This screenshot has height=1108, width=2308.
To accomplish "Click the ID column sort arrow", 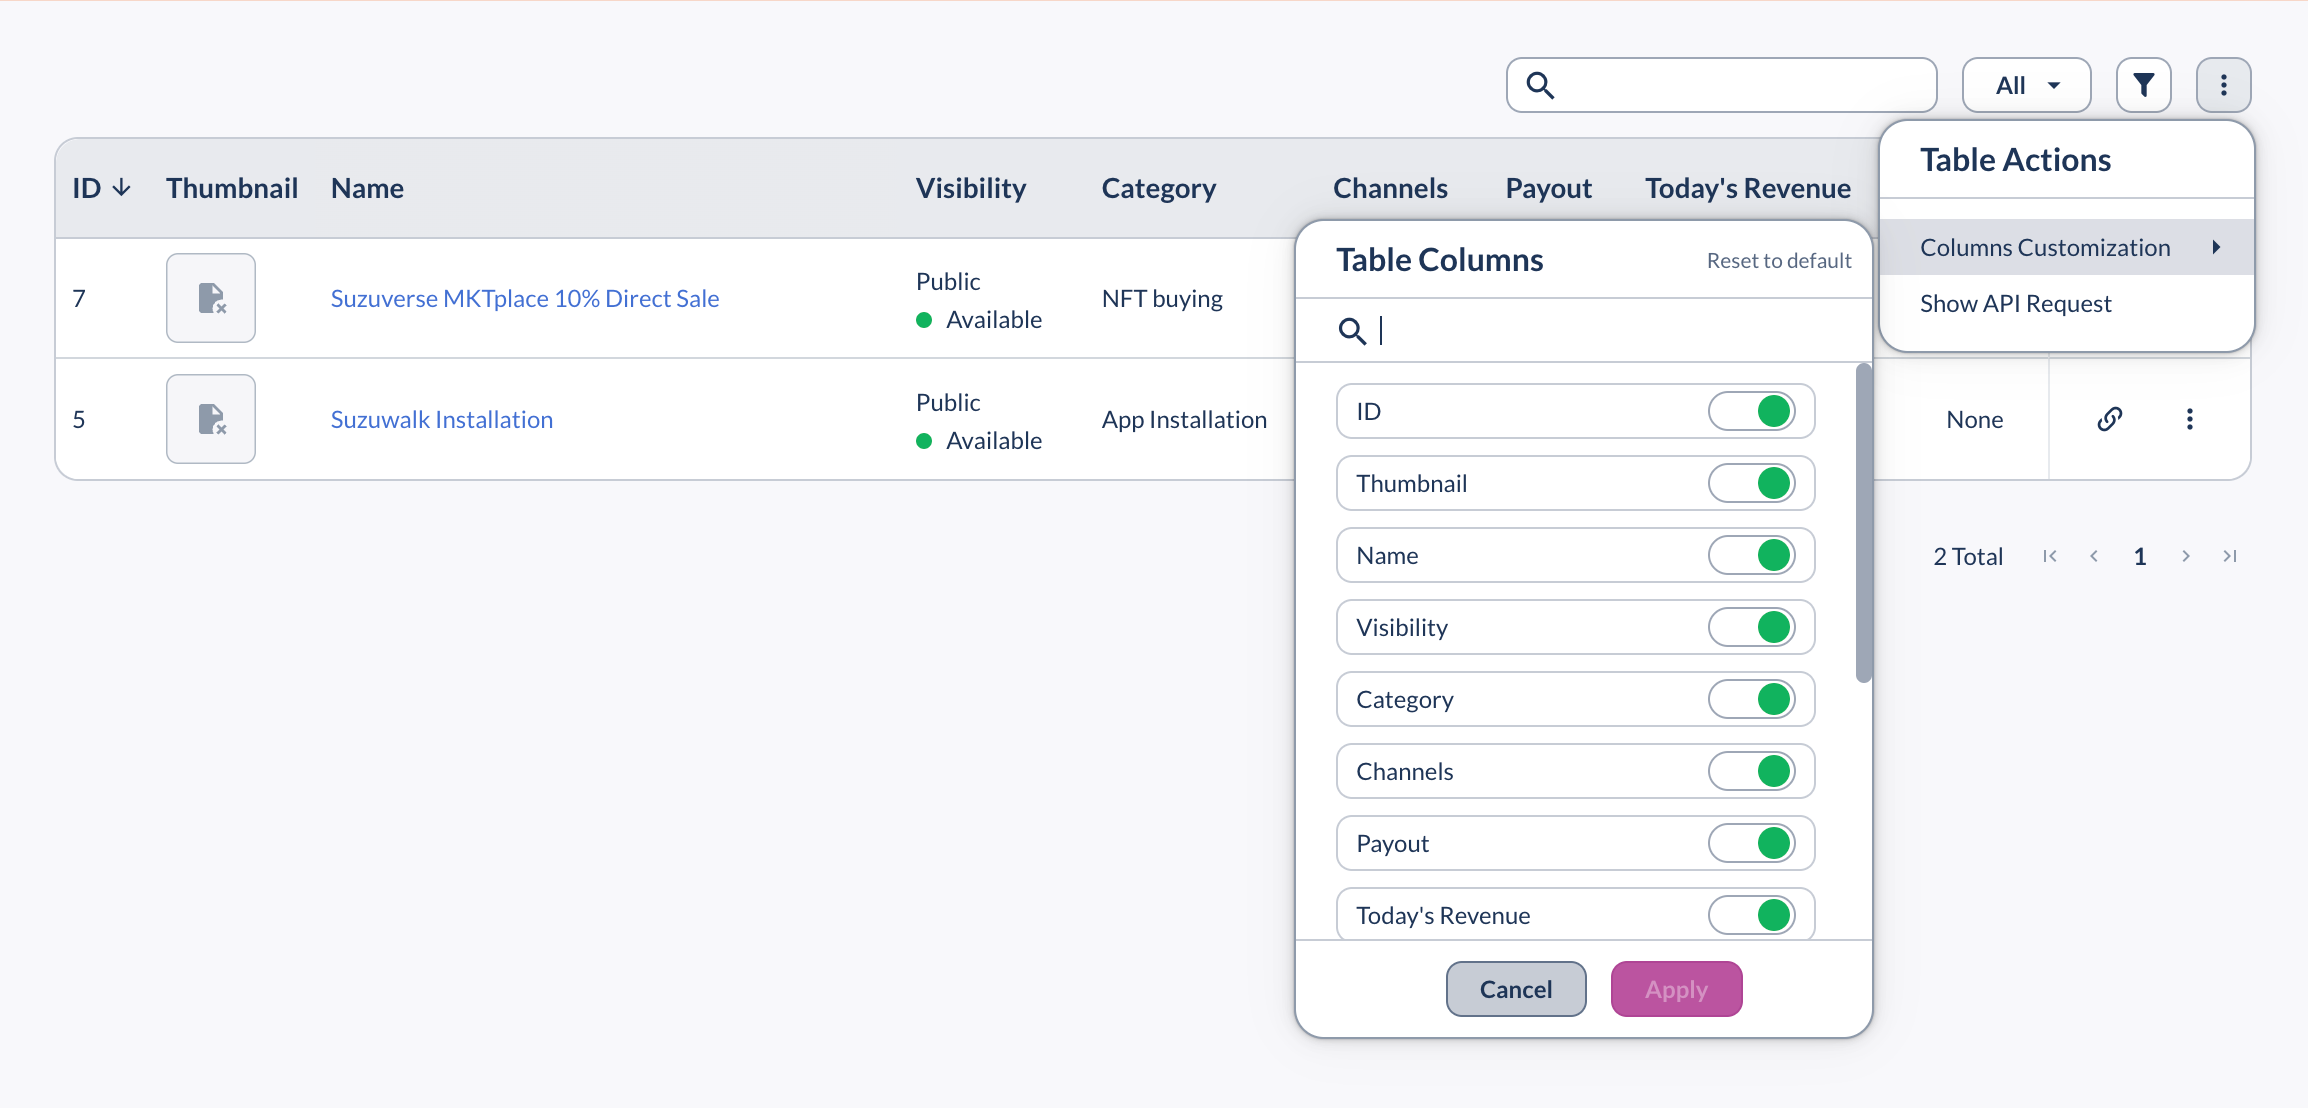I will (122, 188).
